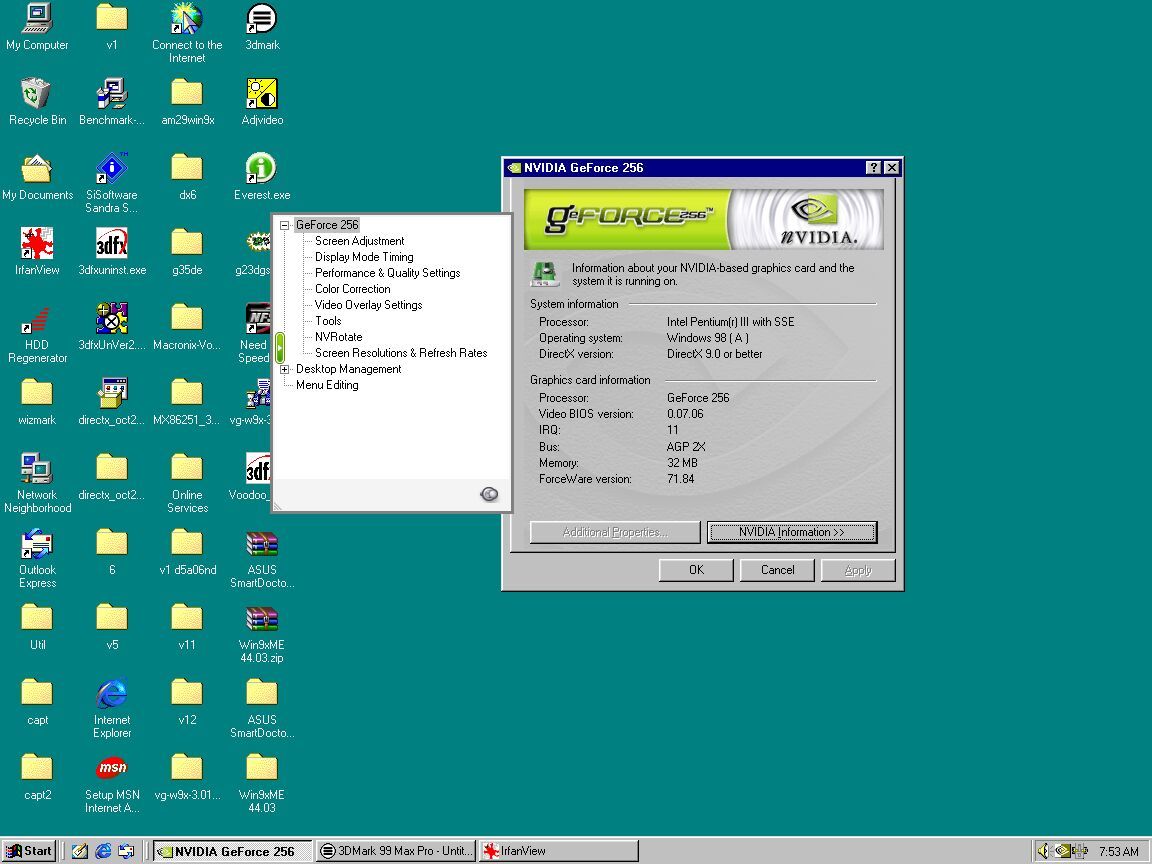1152x864 pixels.
Task: Click the volume speaker tray icon
Action: [x=1043, y=851]
